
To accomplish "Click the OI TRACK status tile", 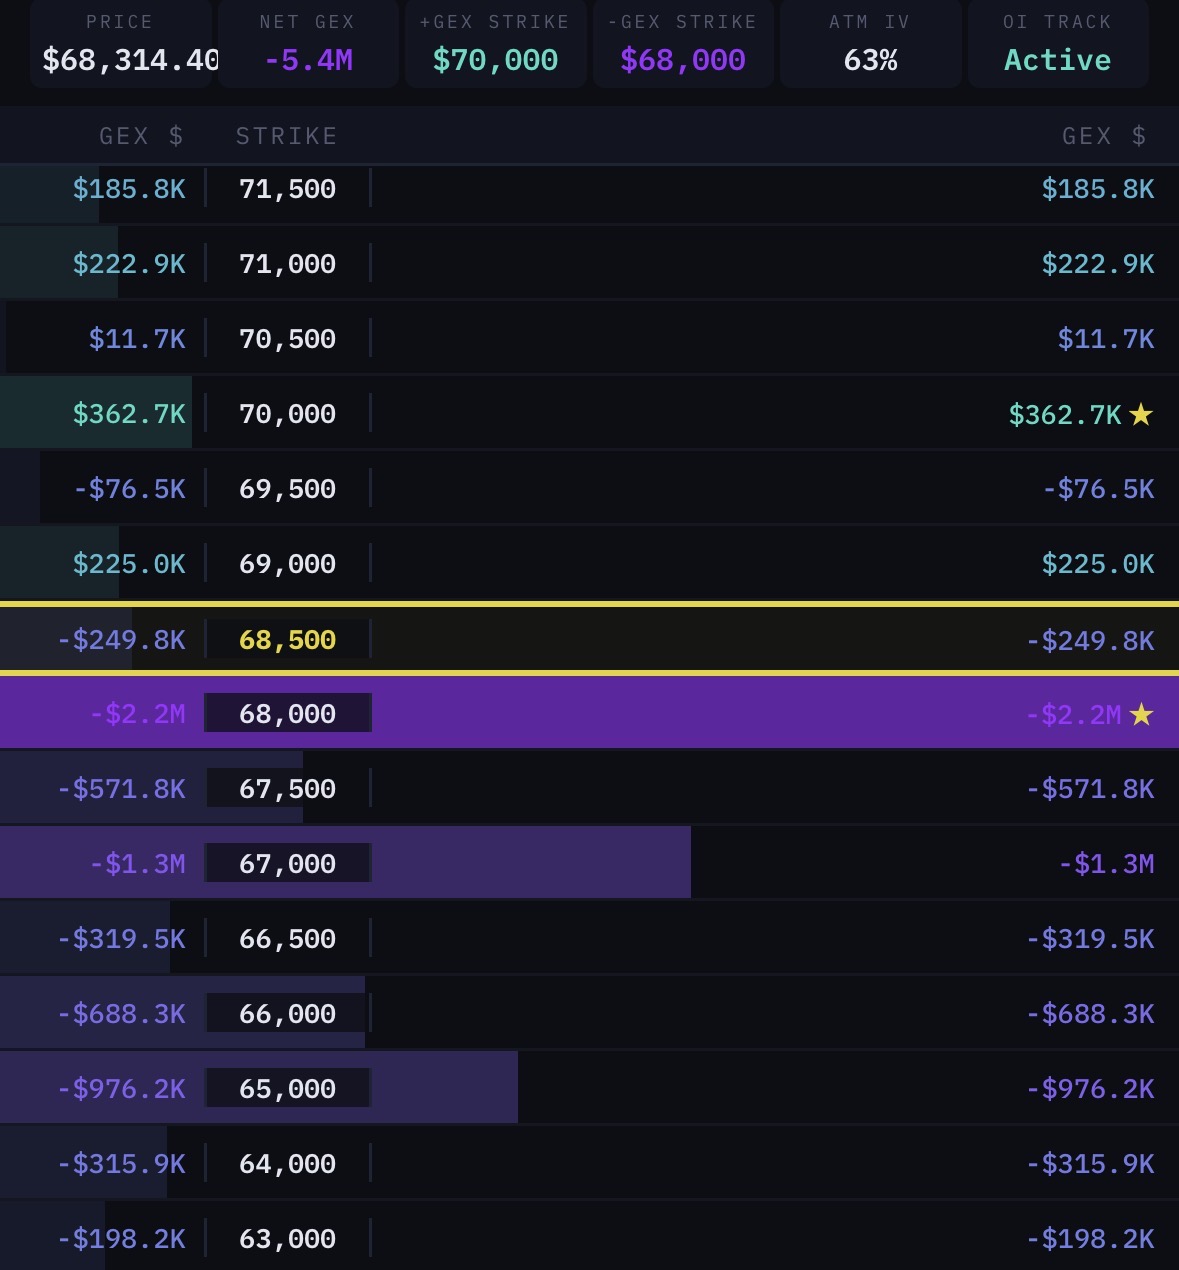I will 1057,42.
